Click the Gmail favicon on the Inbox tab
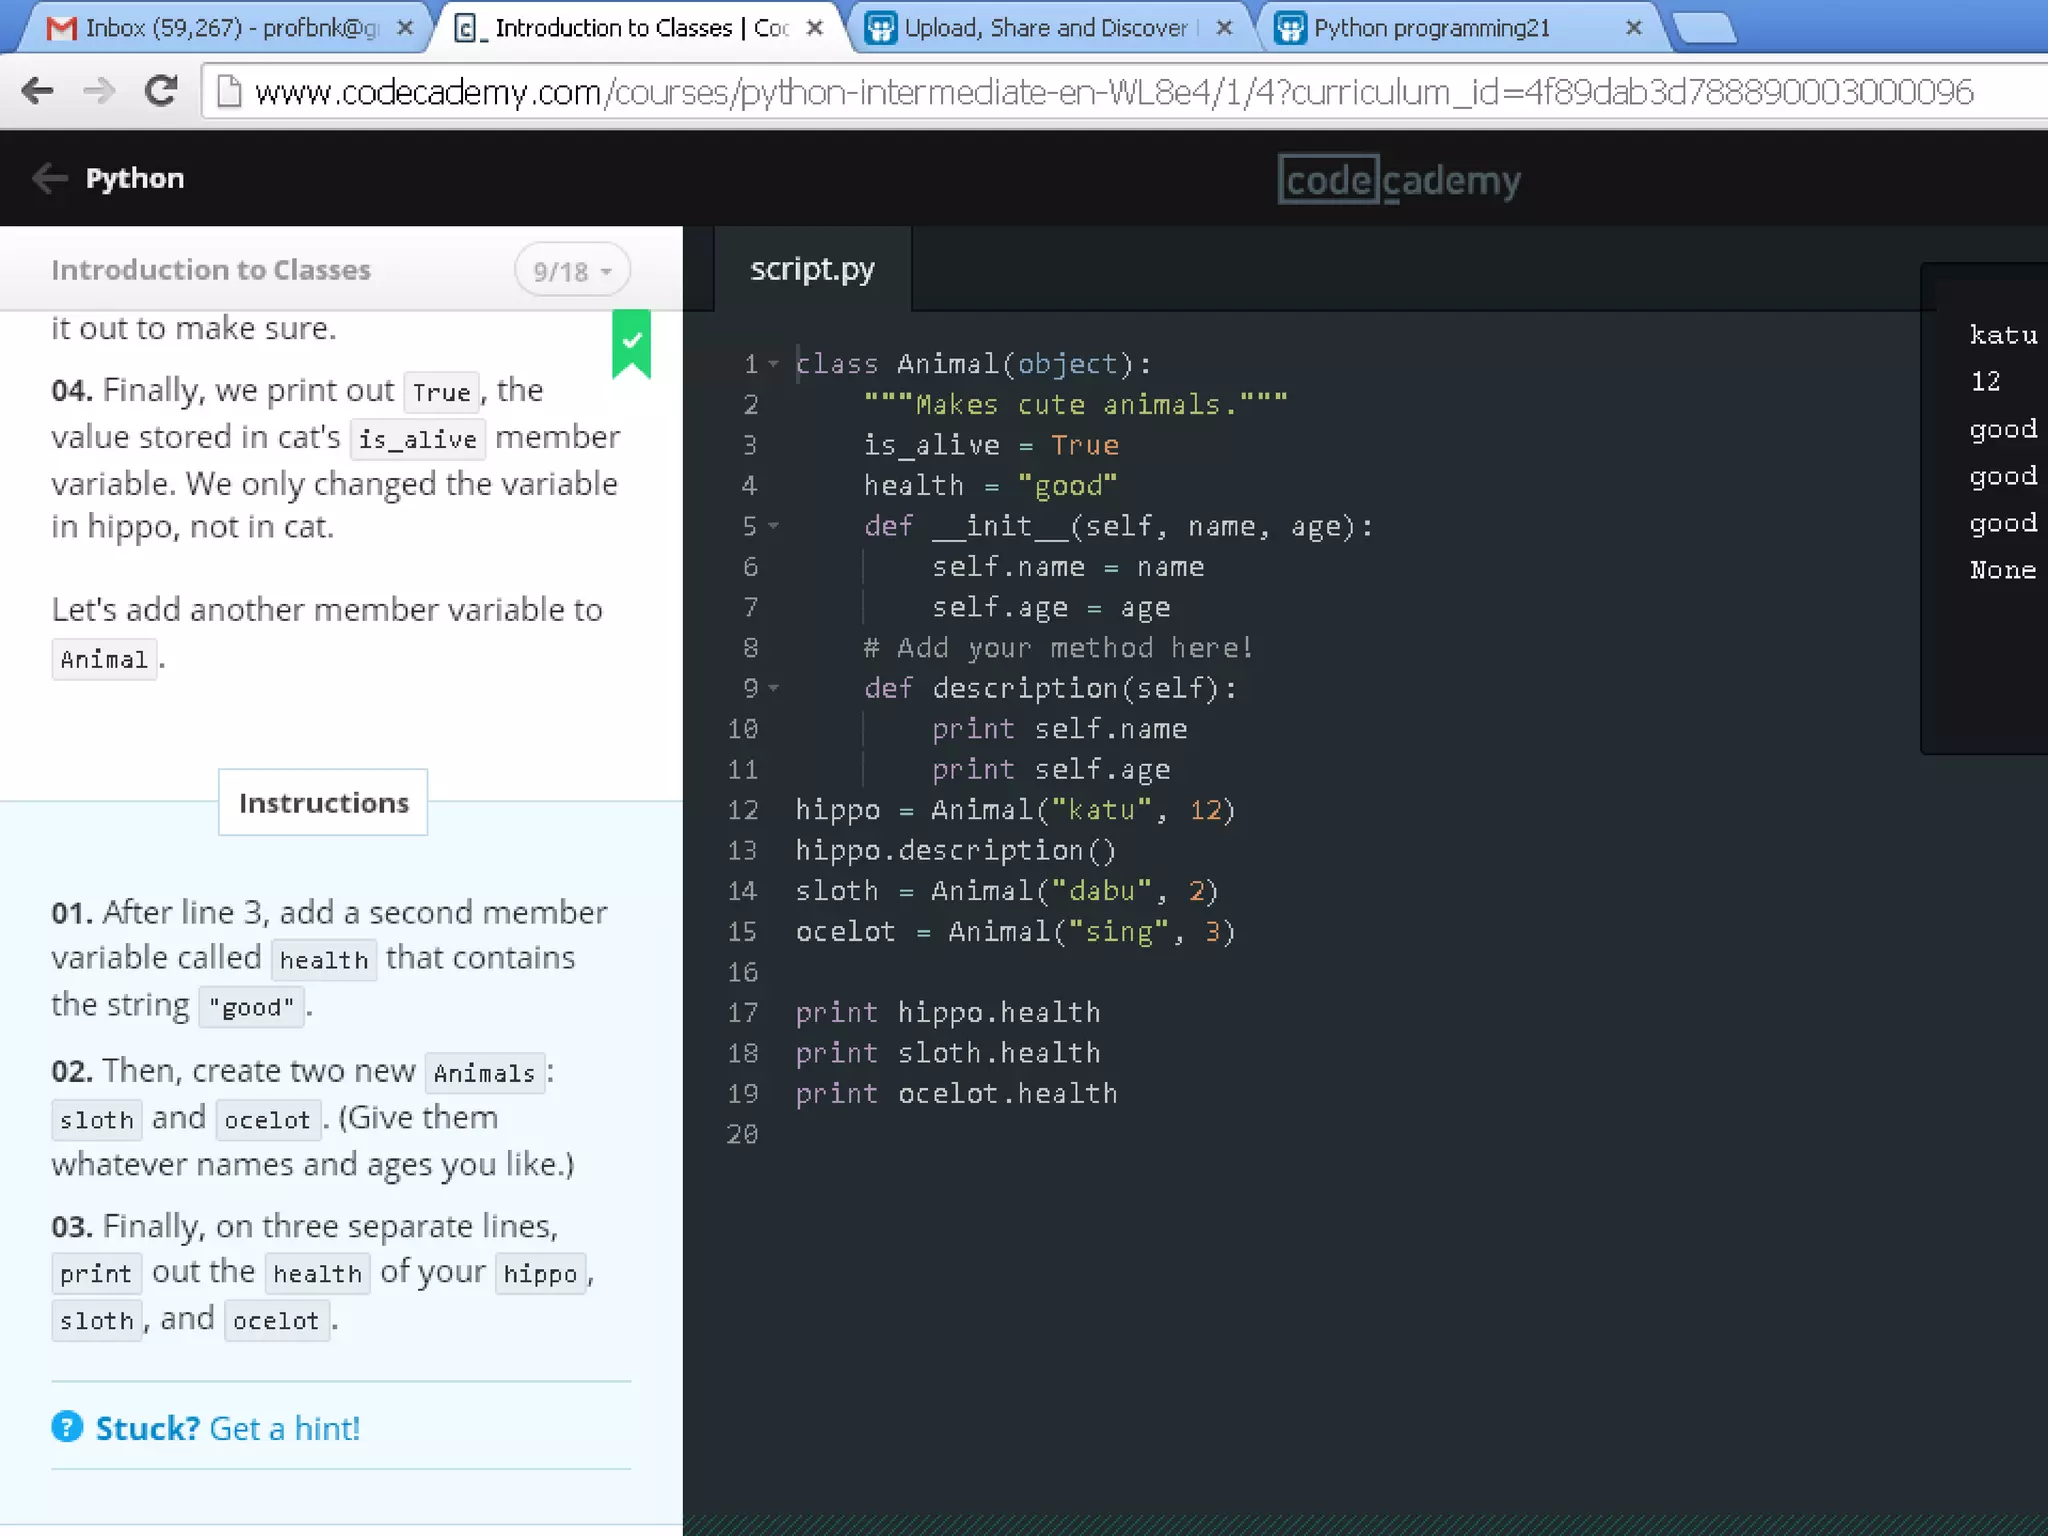Viewport: 2048px width, 1536px height. point(62,28)
